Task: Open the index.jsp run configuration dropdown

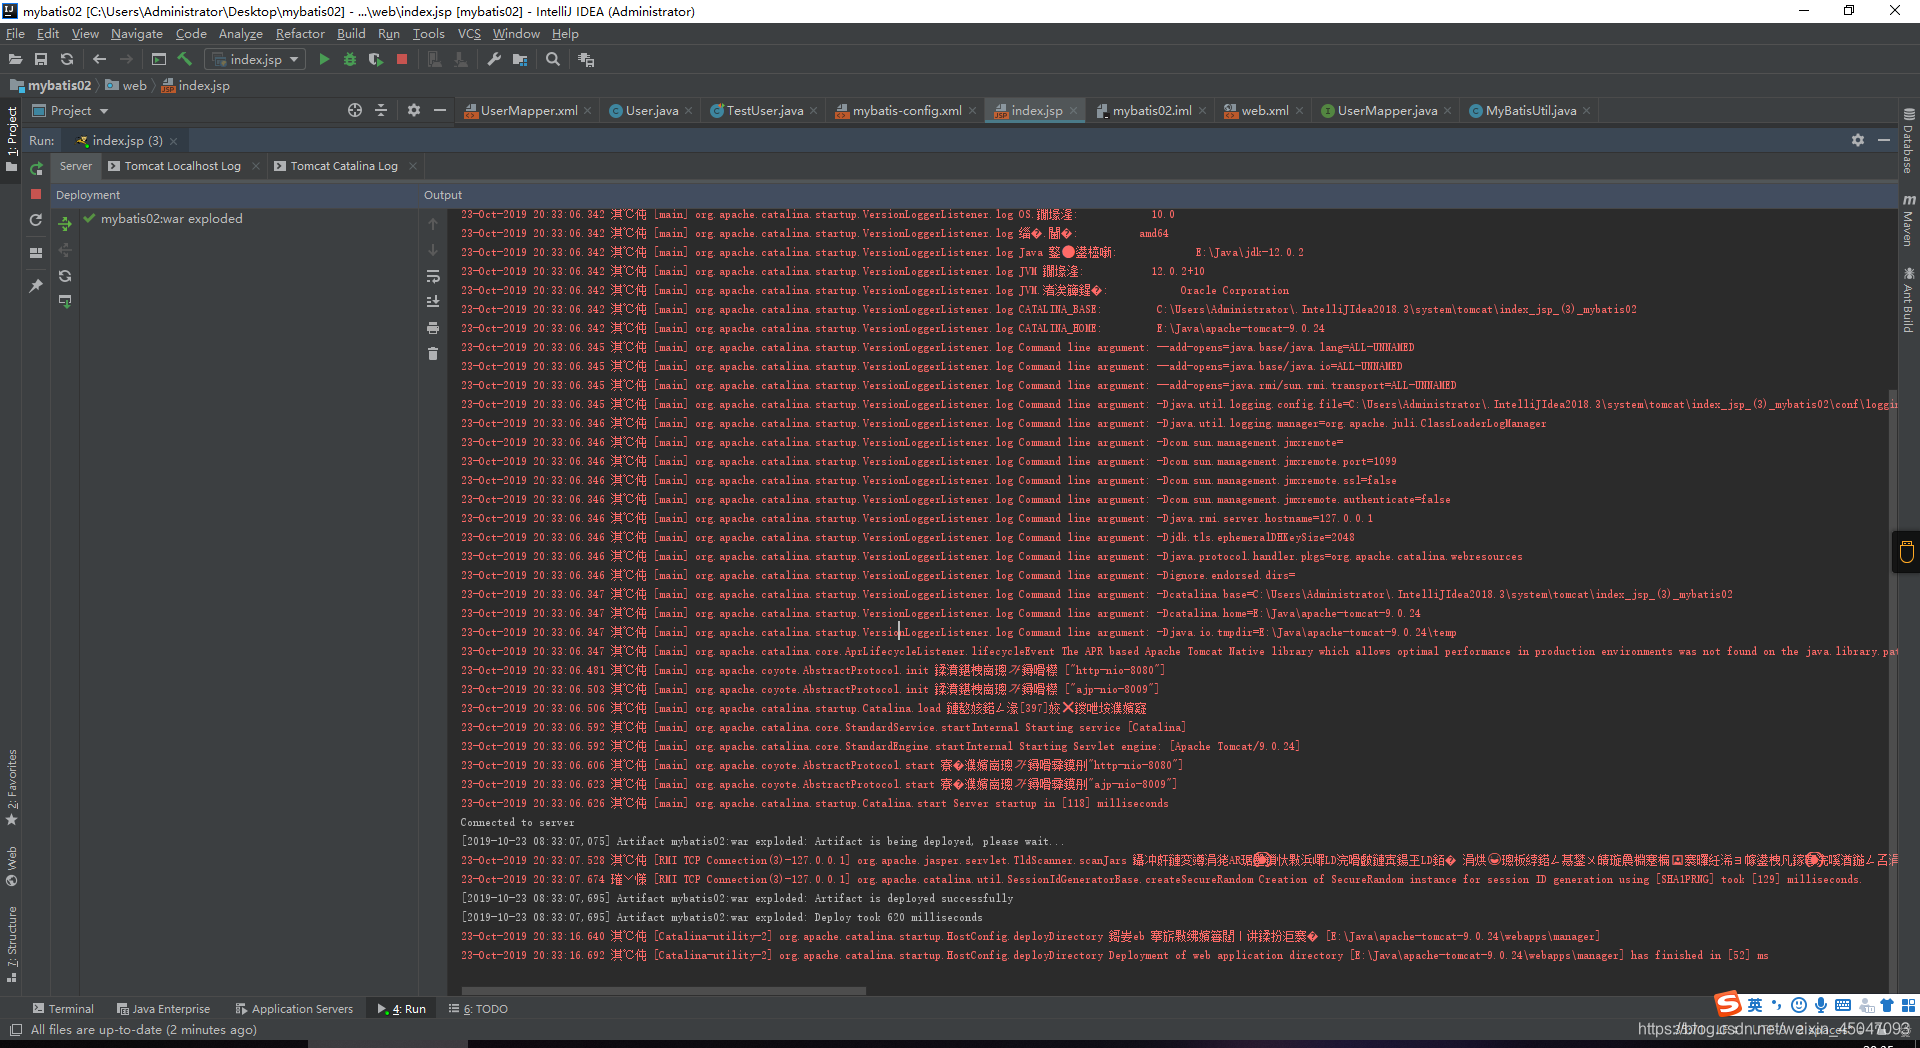Action: 256,60
